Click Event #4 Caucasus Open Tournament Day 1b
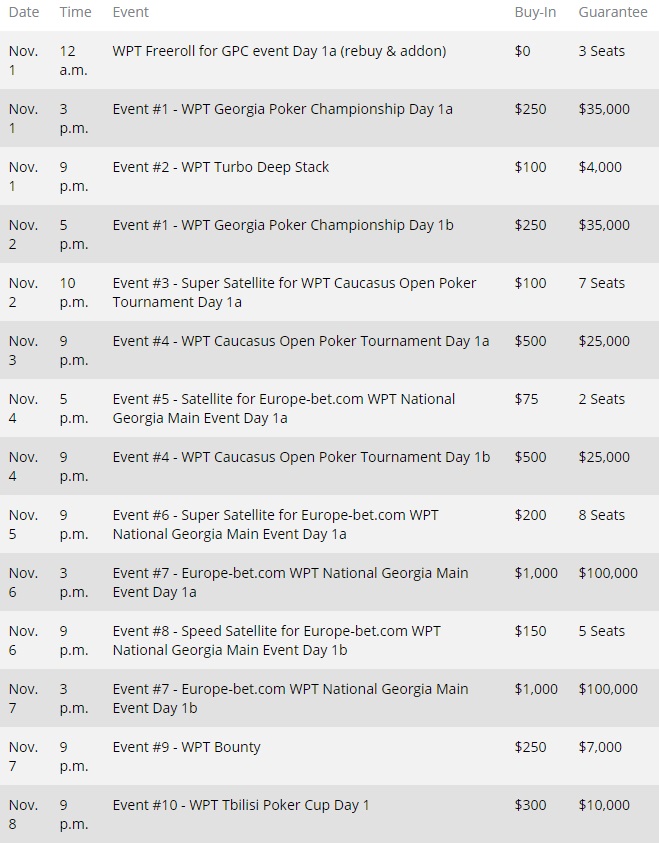 coord(301,457)
